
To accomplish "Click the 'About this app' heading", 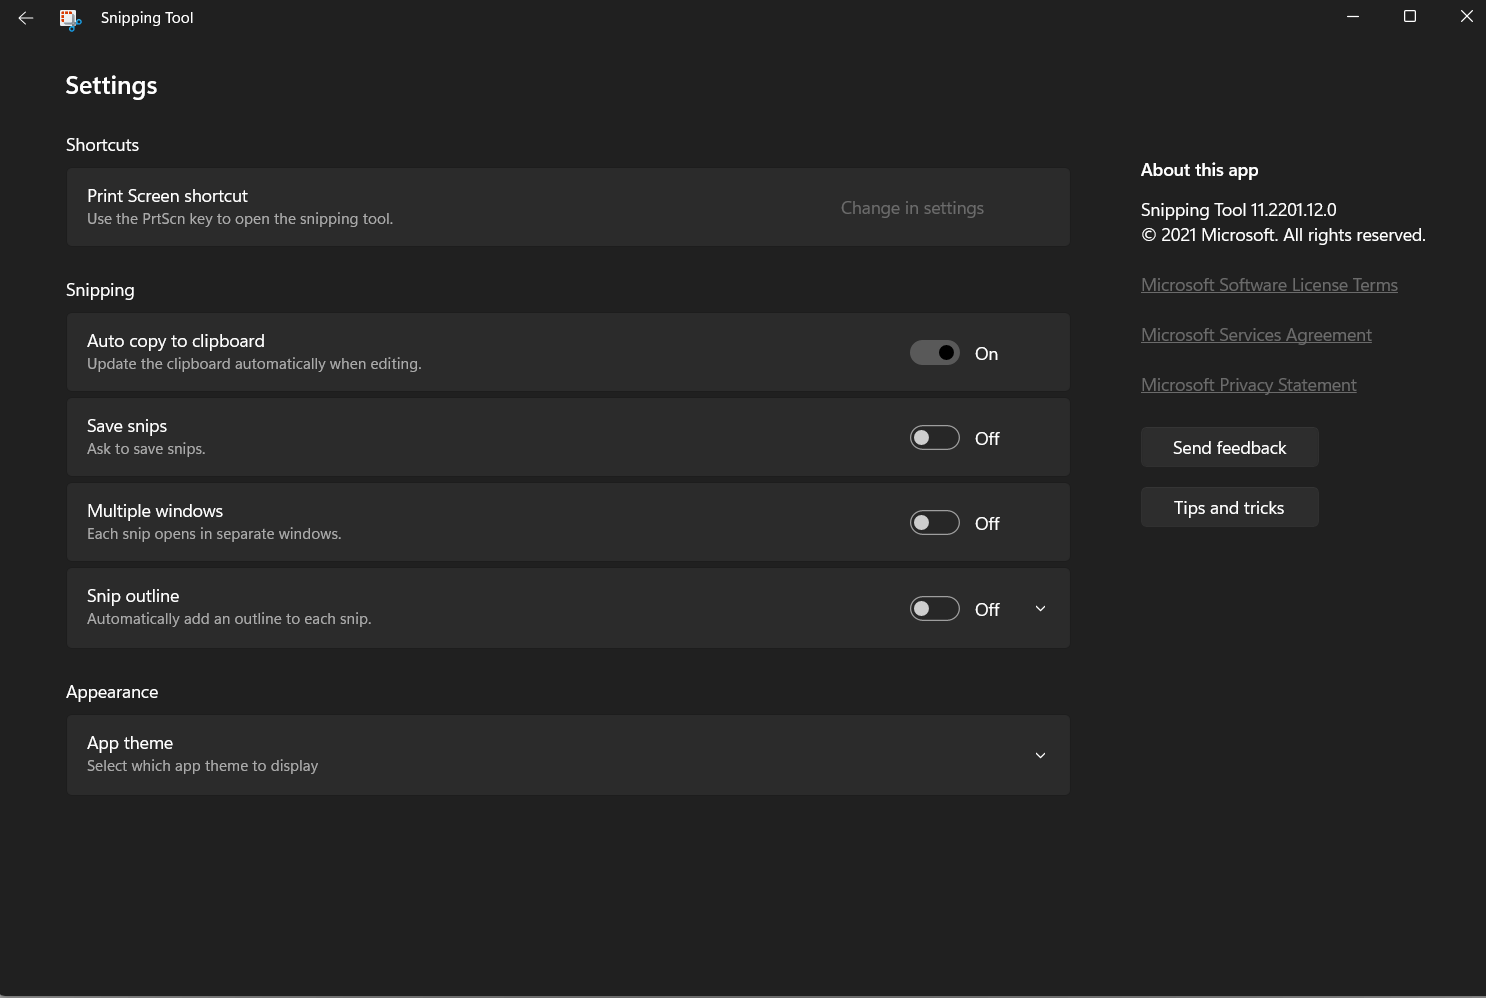I will pos(1199,170).
